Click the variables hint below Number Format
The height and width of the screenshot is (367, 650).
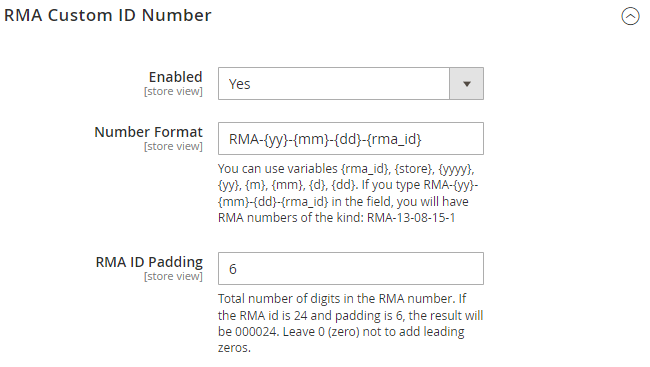[348, 193]
